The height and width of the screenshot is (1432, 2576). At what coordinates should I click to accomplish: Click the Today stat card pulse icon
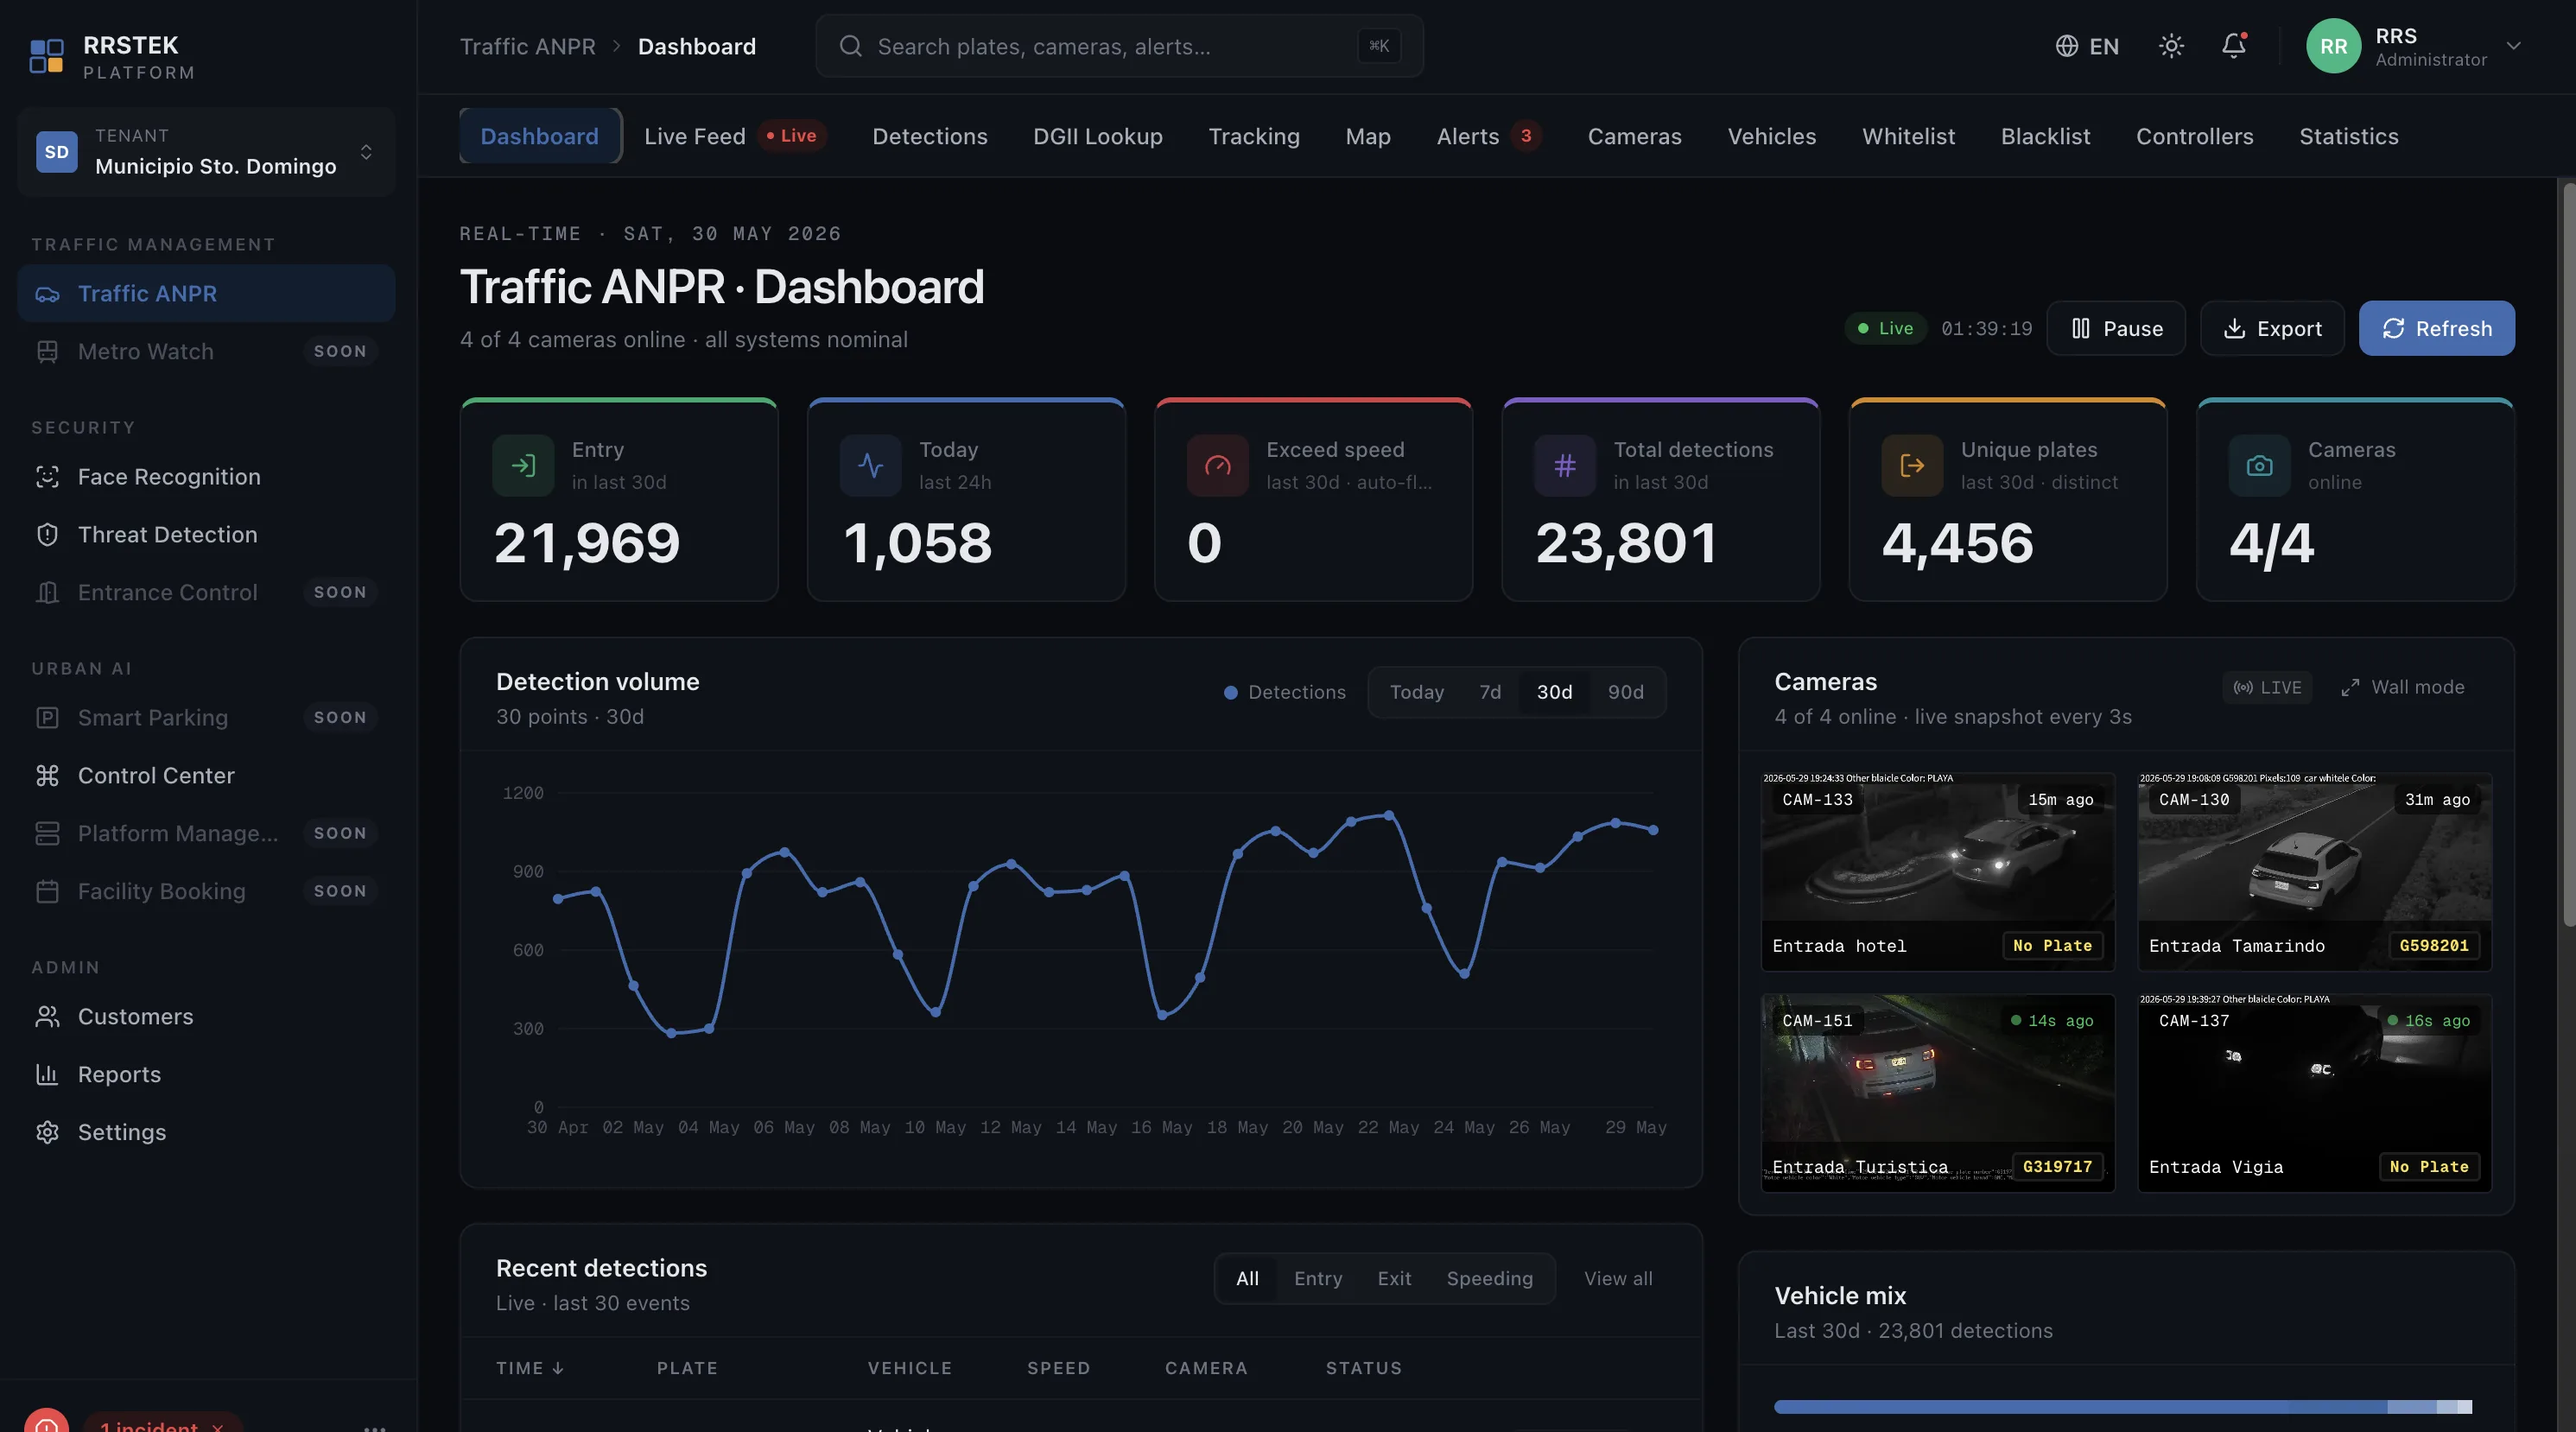(870, 465)
